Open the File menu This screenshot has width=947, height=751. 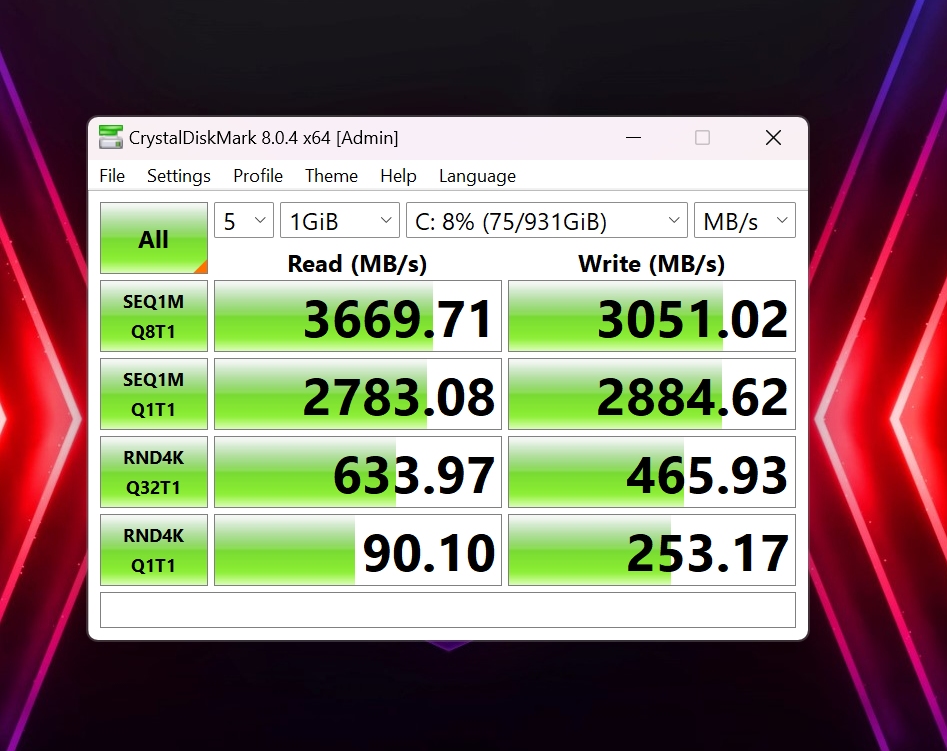click(112, 176)
